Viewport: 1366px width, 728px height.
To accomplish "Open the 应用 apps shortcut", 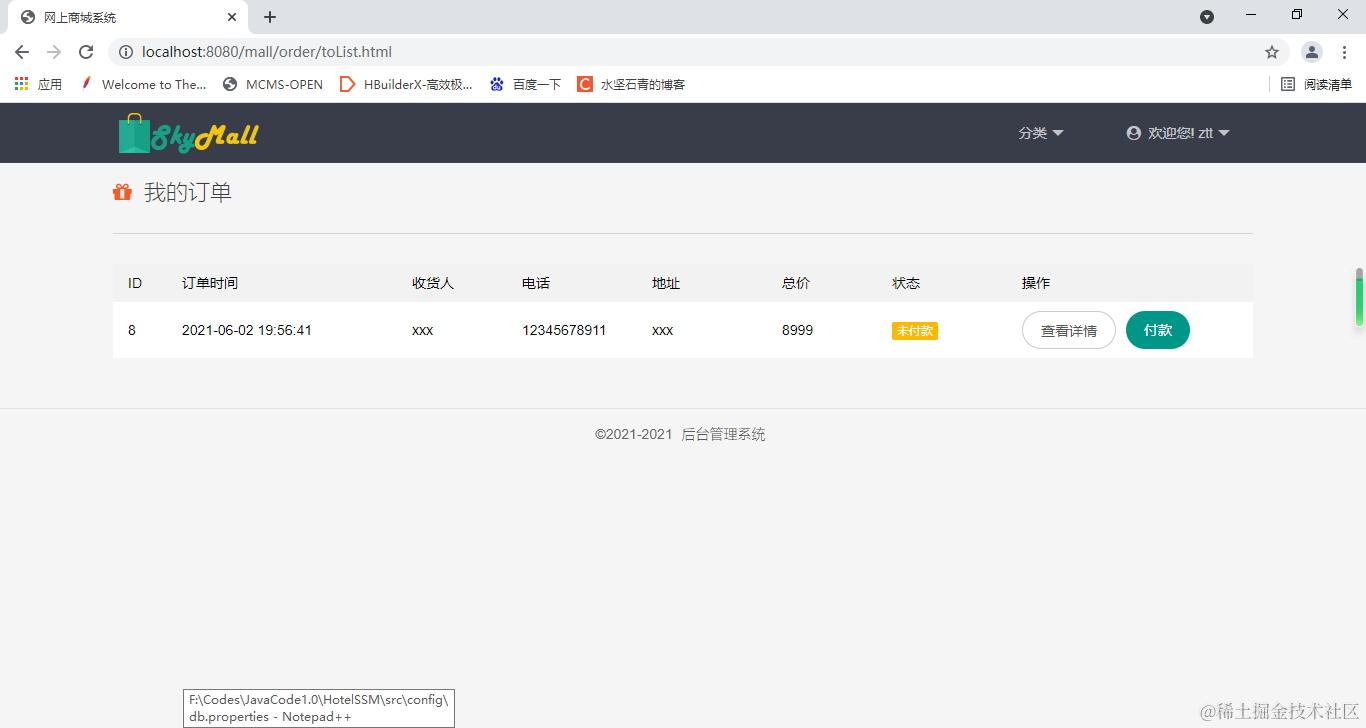I will 37,84.
